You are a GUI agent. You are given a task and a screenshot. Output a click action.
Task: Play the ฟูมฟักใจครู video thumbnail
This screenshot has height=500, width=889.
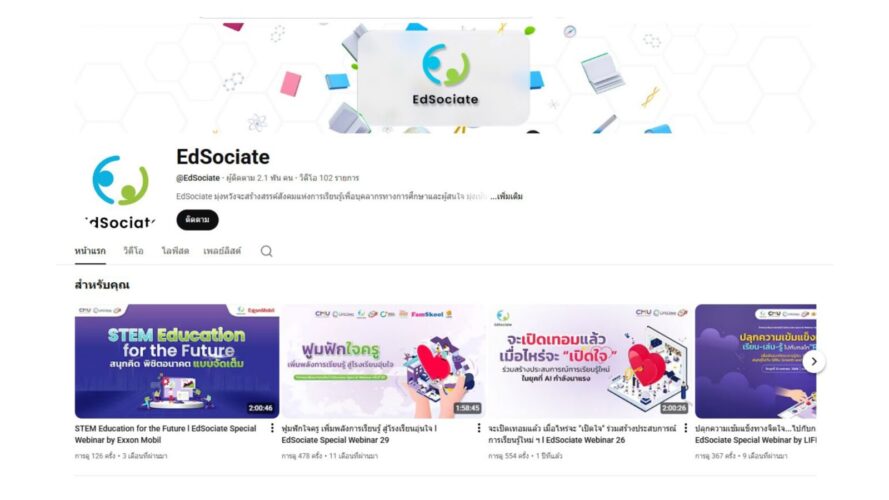[x=383, y=361]
